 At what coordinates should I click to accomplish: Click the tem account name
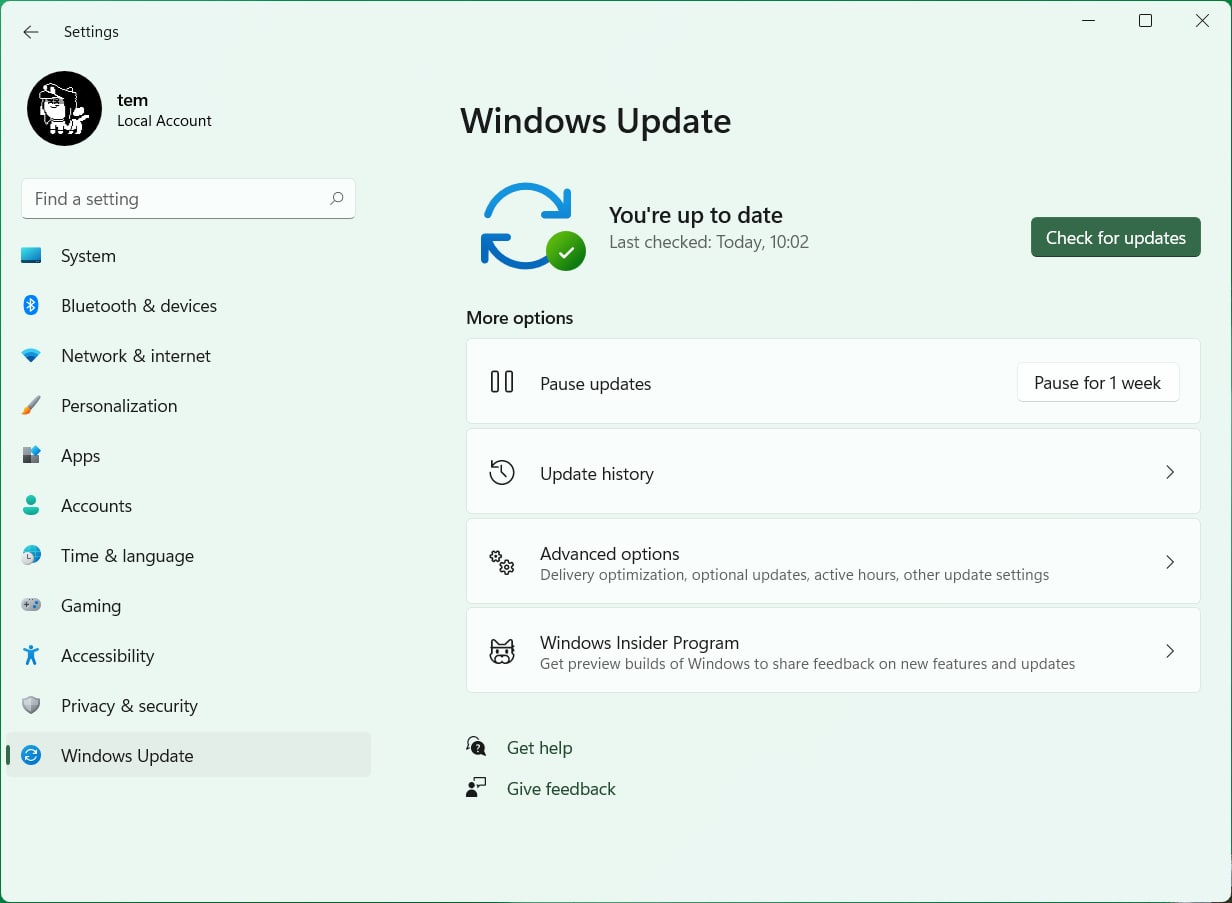point(132,100)
